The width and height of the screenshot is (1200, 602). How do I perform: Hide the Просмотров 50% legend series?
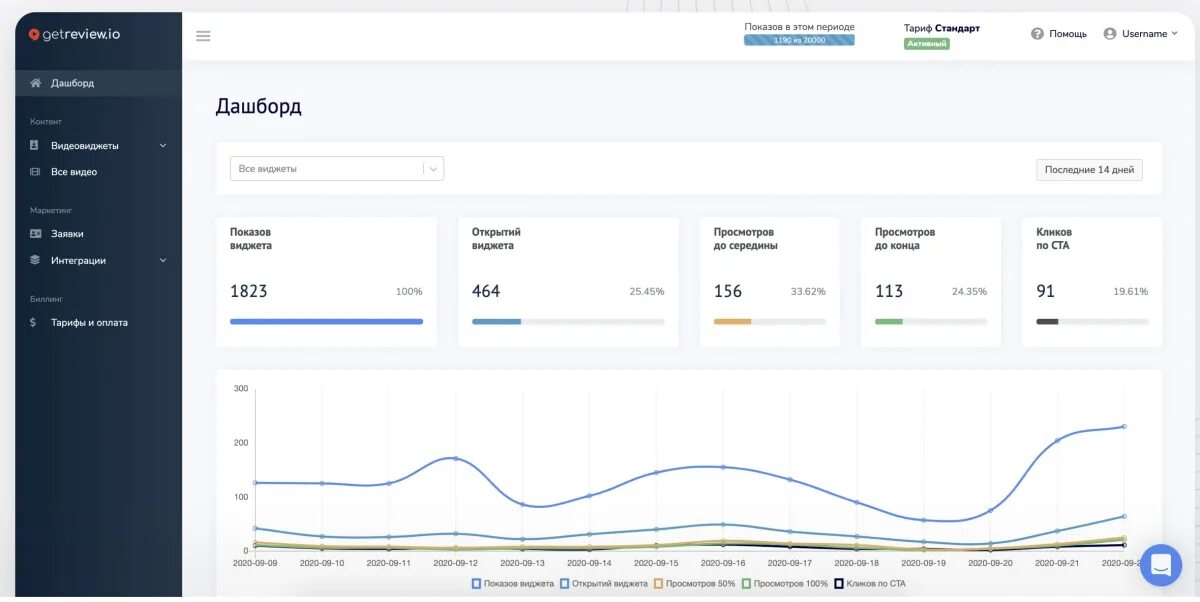(x=696, y=583)
